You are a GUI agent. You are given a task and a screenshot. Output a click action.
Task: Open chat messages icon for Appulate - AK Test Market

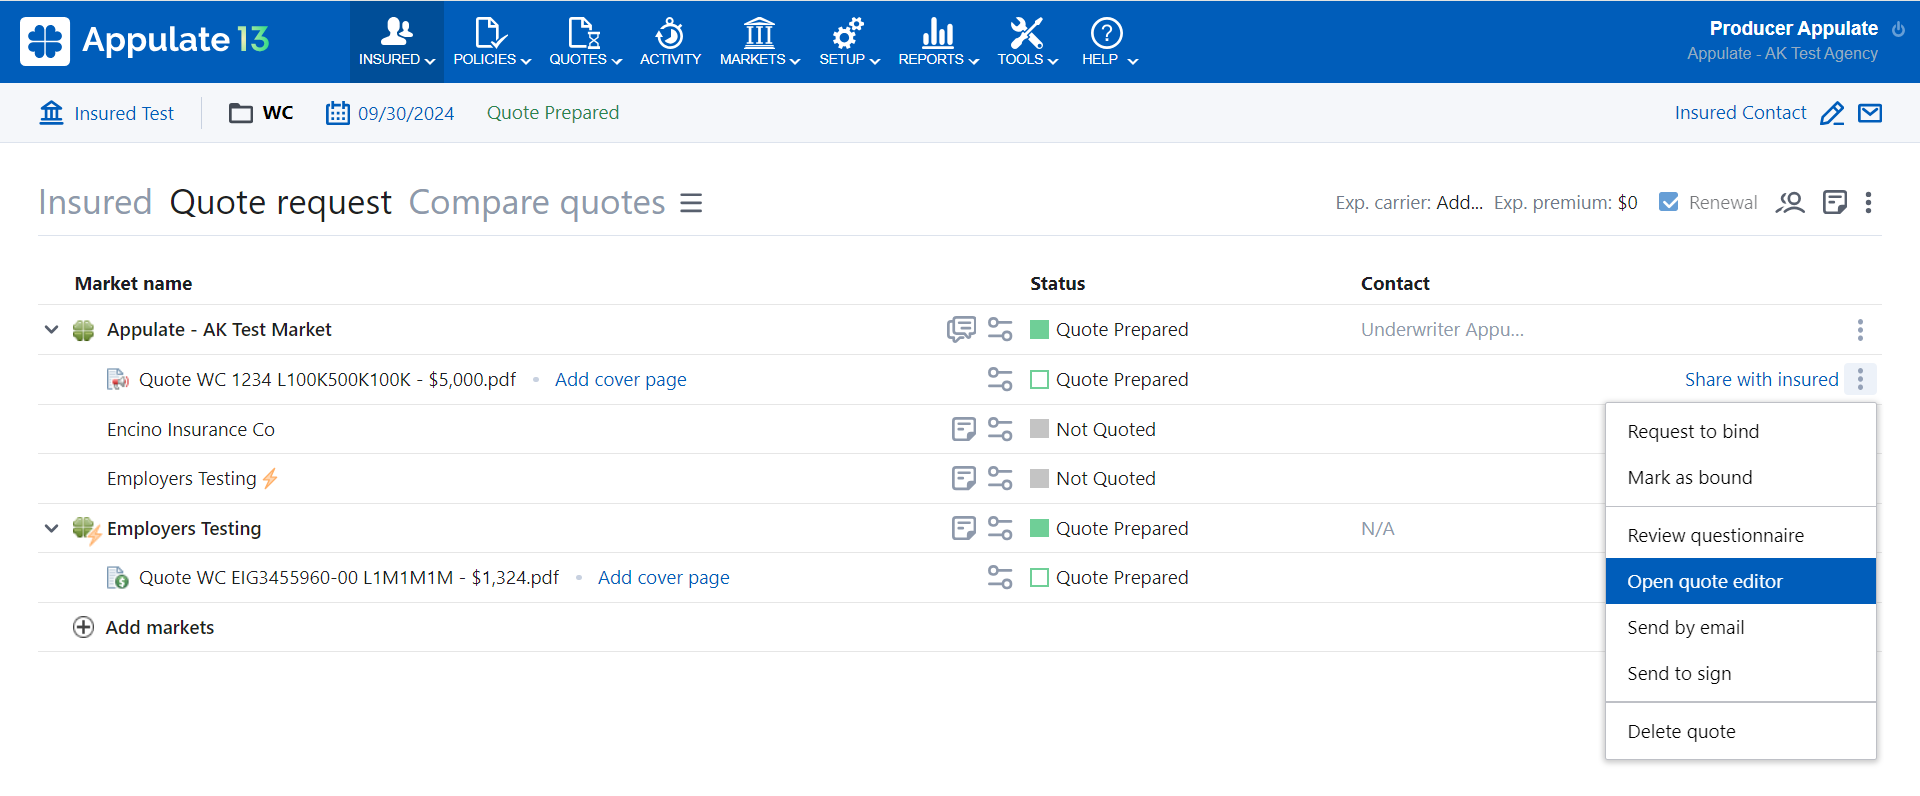click(961, 329)
